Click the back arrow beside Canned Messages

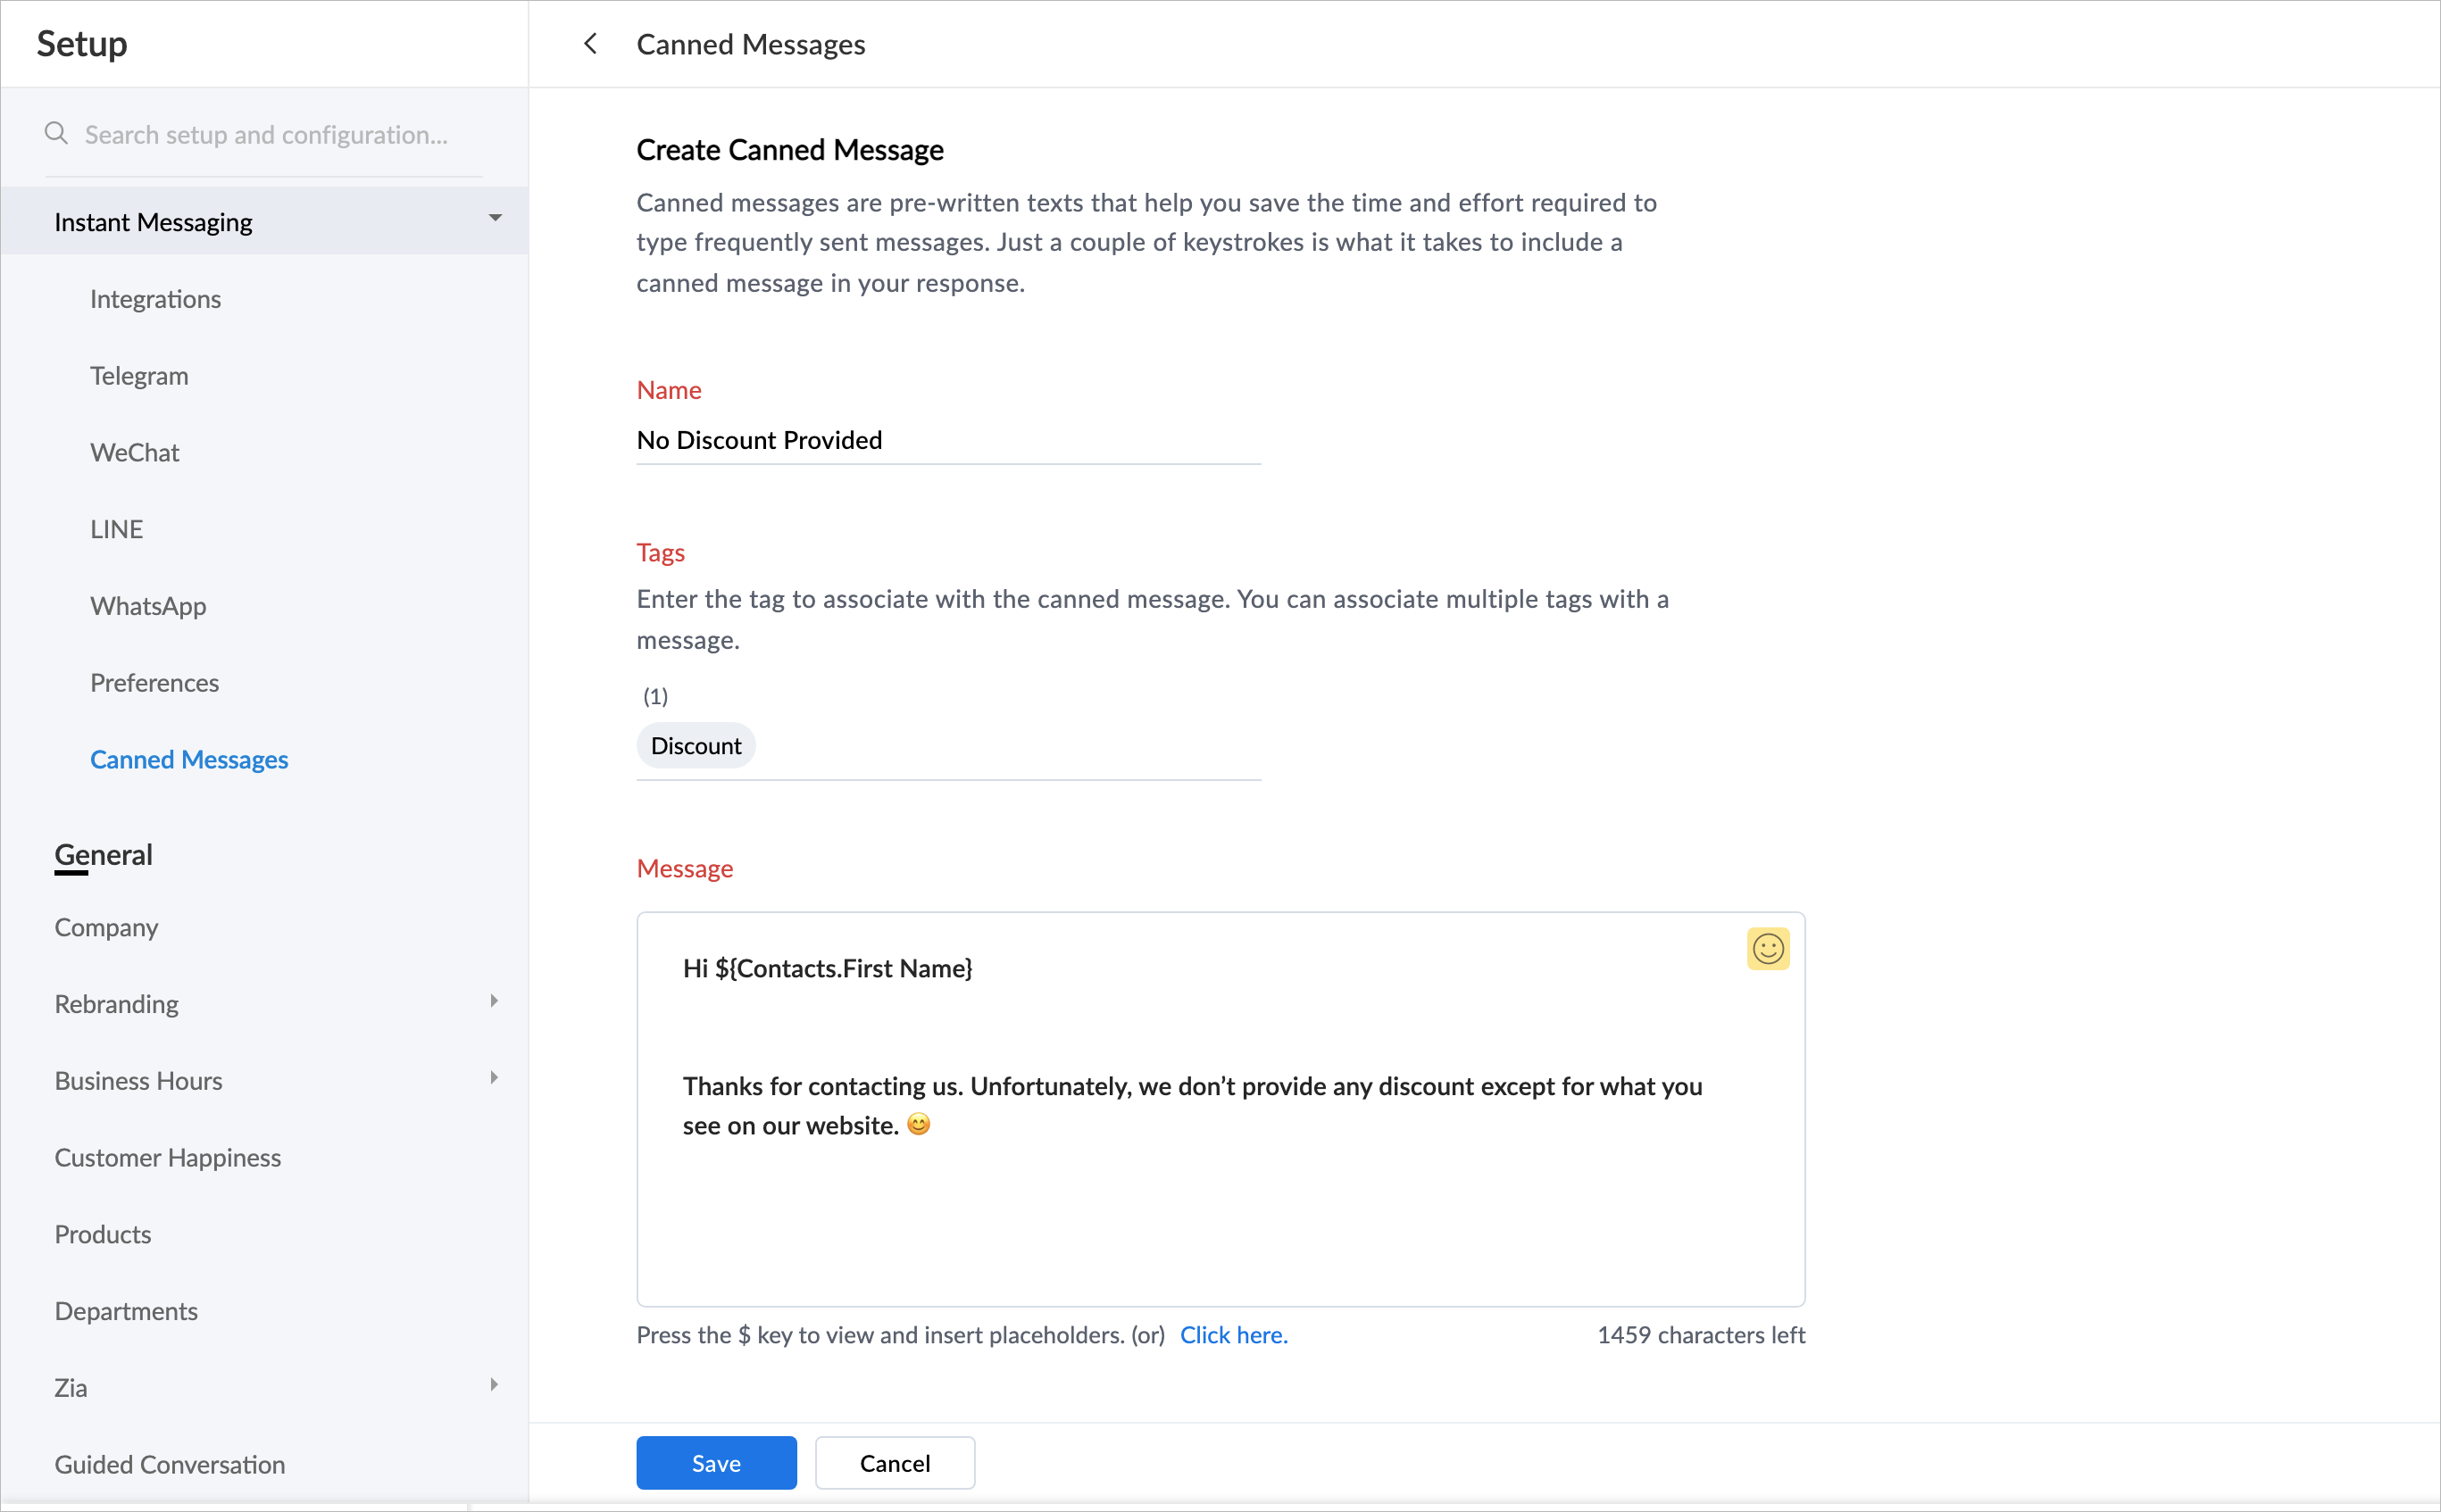point(590,44)
